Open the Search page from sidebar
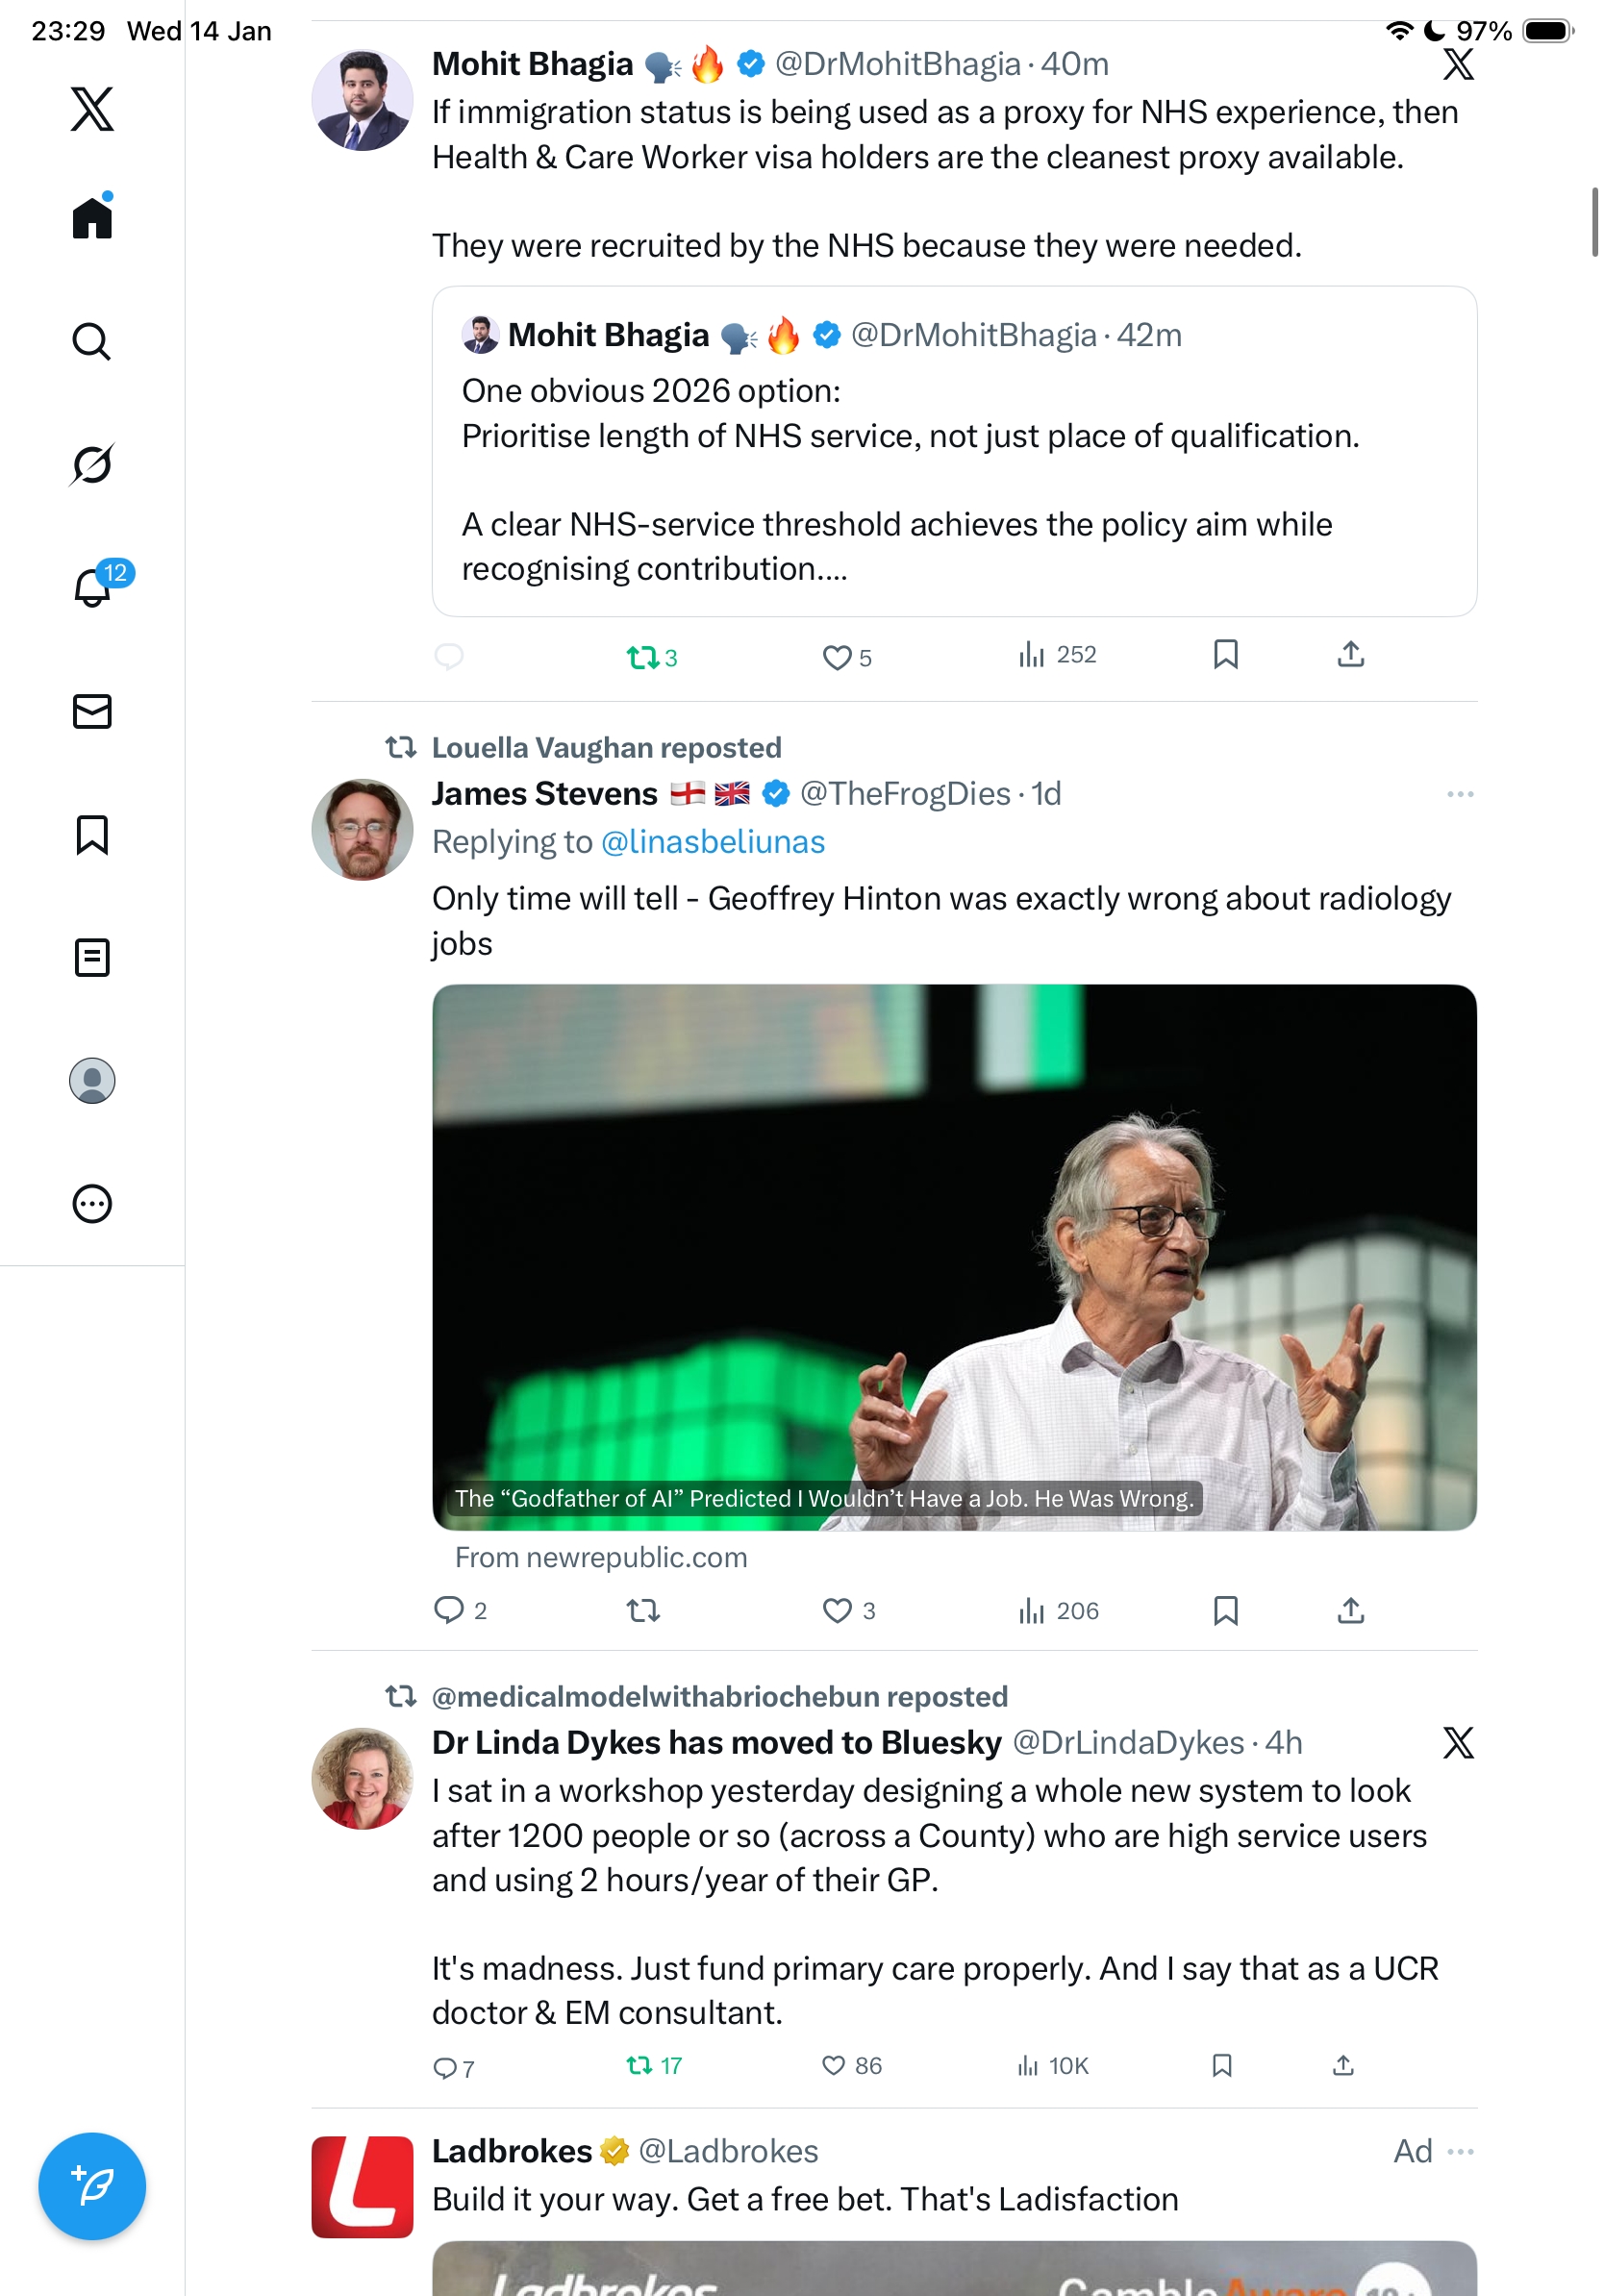1604x2296 pixels. pyautogui.click(x=92, y=341)
